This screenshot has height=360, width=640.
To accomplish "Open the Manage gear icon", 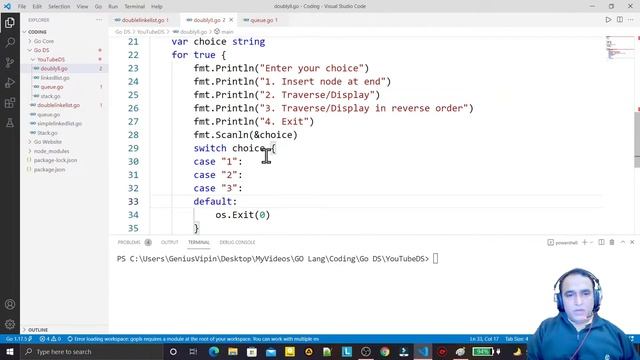I will pos(10,324).
